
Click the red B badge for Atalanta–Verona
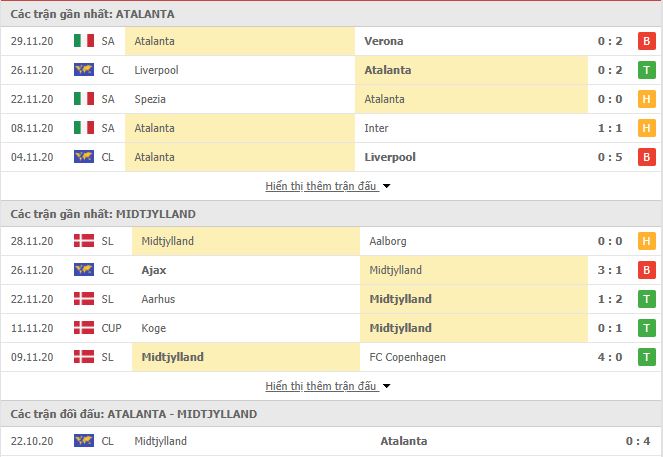647,41
